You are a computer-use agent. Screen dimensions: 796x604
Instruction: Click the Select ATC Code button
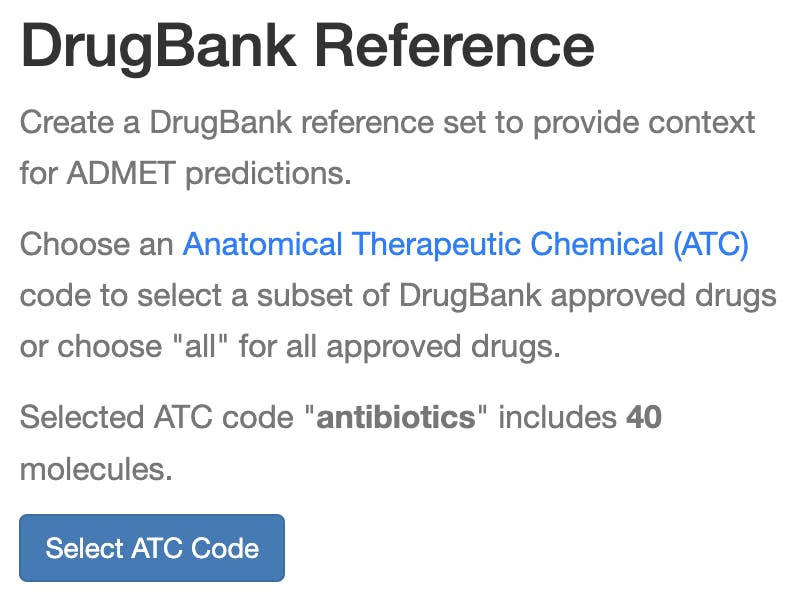(x=152, y=548)
